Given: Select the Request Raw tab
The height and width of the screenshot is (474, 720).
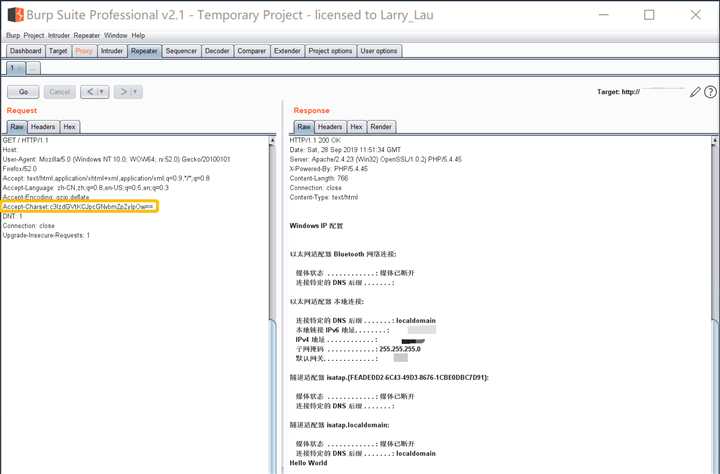Looking at the screenshot, I should coord(17,127).
